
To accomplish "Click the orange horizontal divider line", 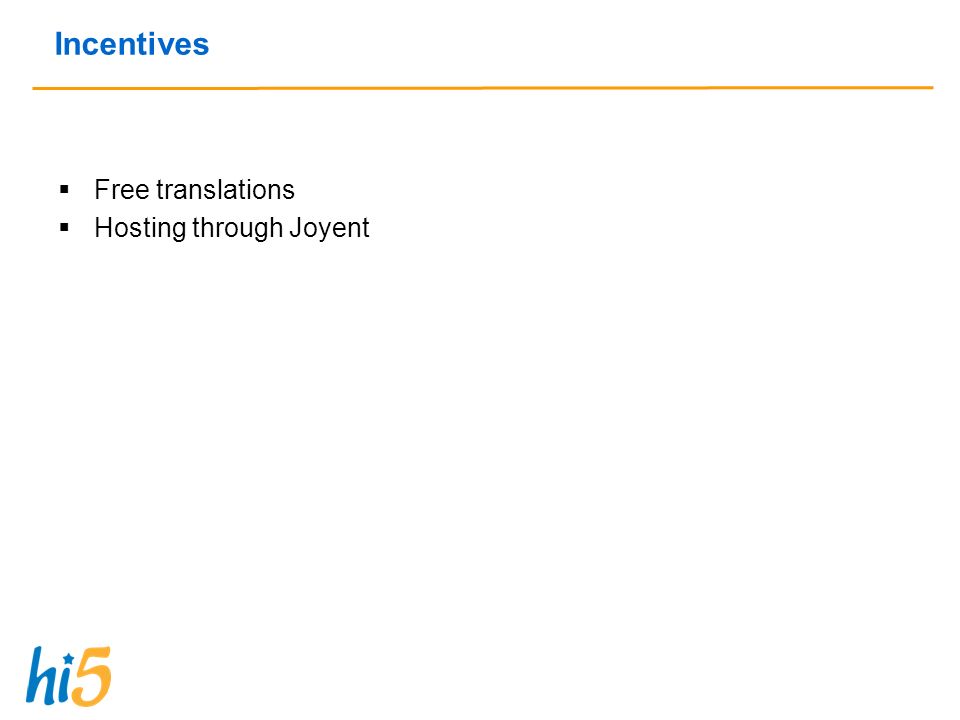I will (482, 88).
